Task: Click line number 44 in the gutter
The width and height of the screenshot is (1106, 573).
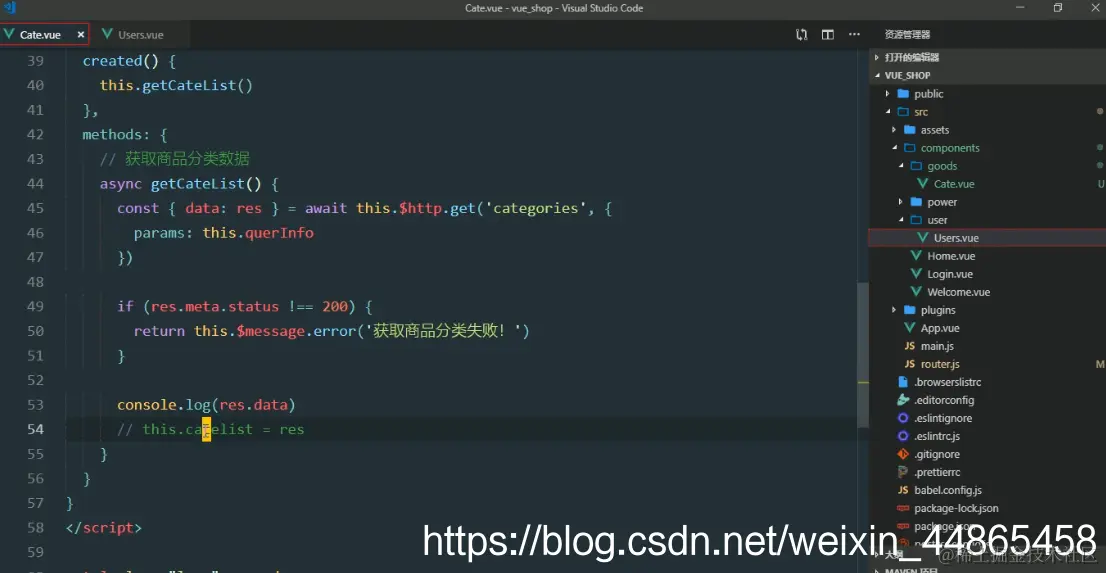Action: point(35,183)
